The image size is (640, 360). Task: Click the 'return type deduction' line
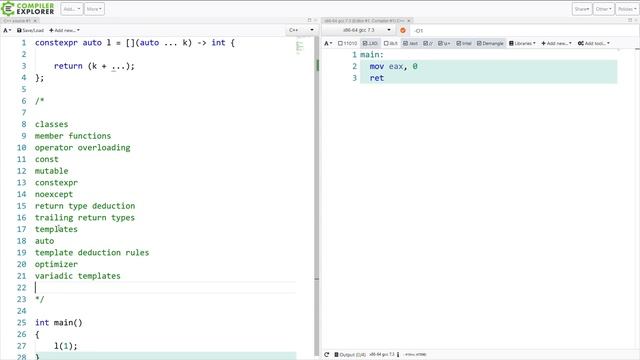tap(85, 206)
